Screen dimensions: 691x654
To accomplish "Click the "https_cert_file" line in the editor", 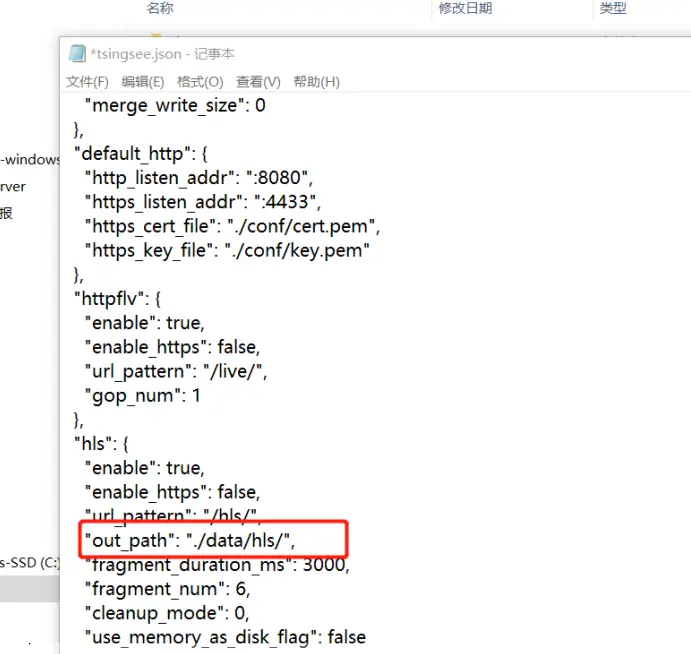I will [232, 226].
